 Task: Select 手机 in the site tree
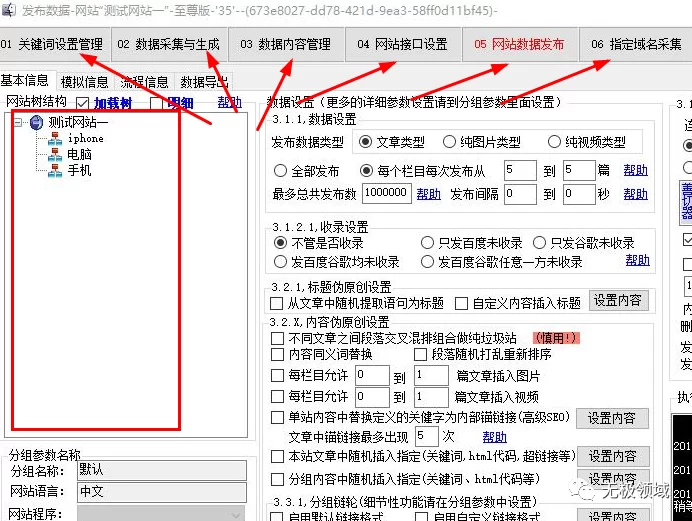pos(79,170)
